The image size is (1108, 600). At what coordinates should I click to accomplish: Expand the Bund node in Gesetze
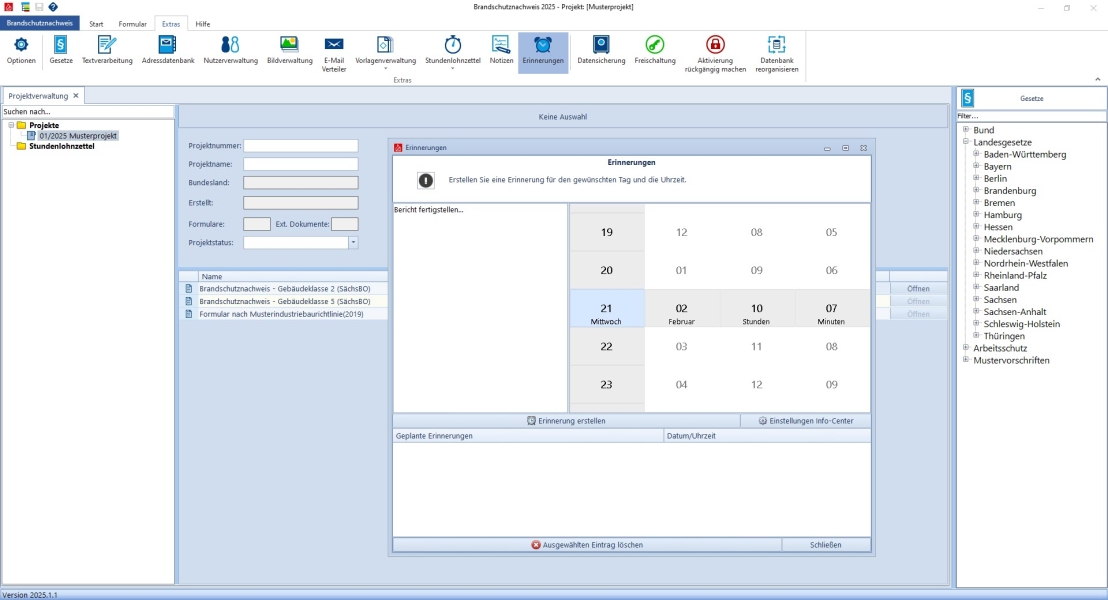click(966, 129)
